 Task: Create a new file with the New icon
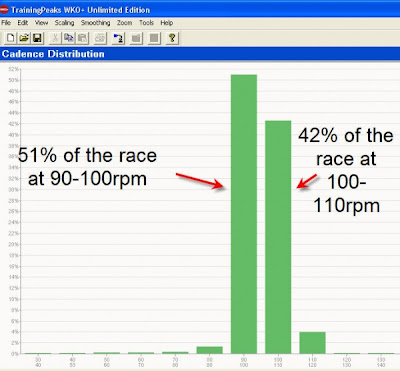[10, 38]
